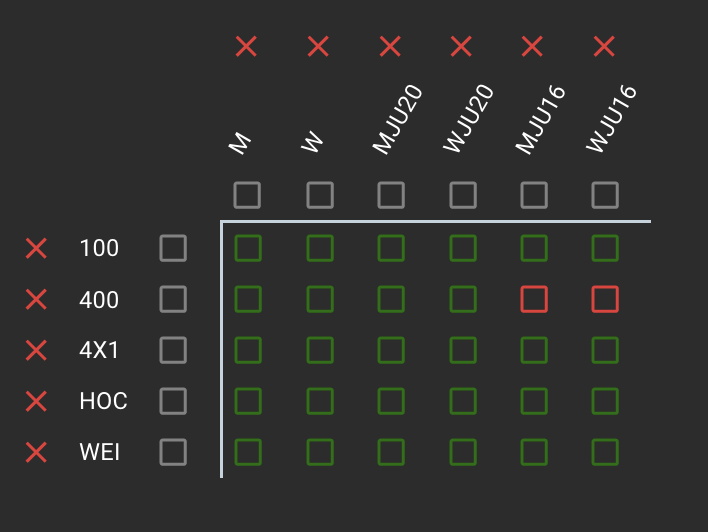
Task: Check the red box at 400 and WJU16
Action: [x=605, y=299]
